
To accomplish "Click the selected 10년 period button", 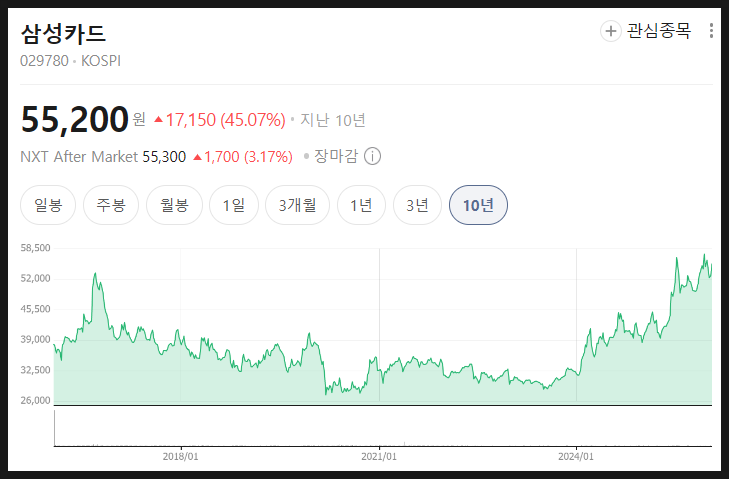I will tap(478, 205).
